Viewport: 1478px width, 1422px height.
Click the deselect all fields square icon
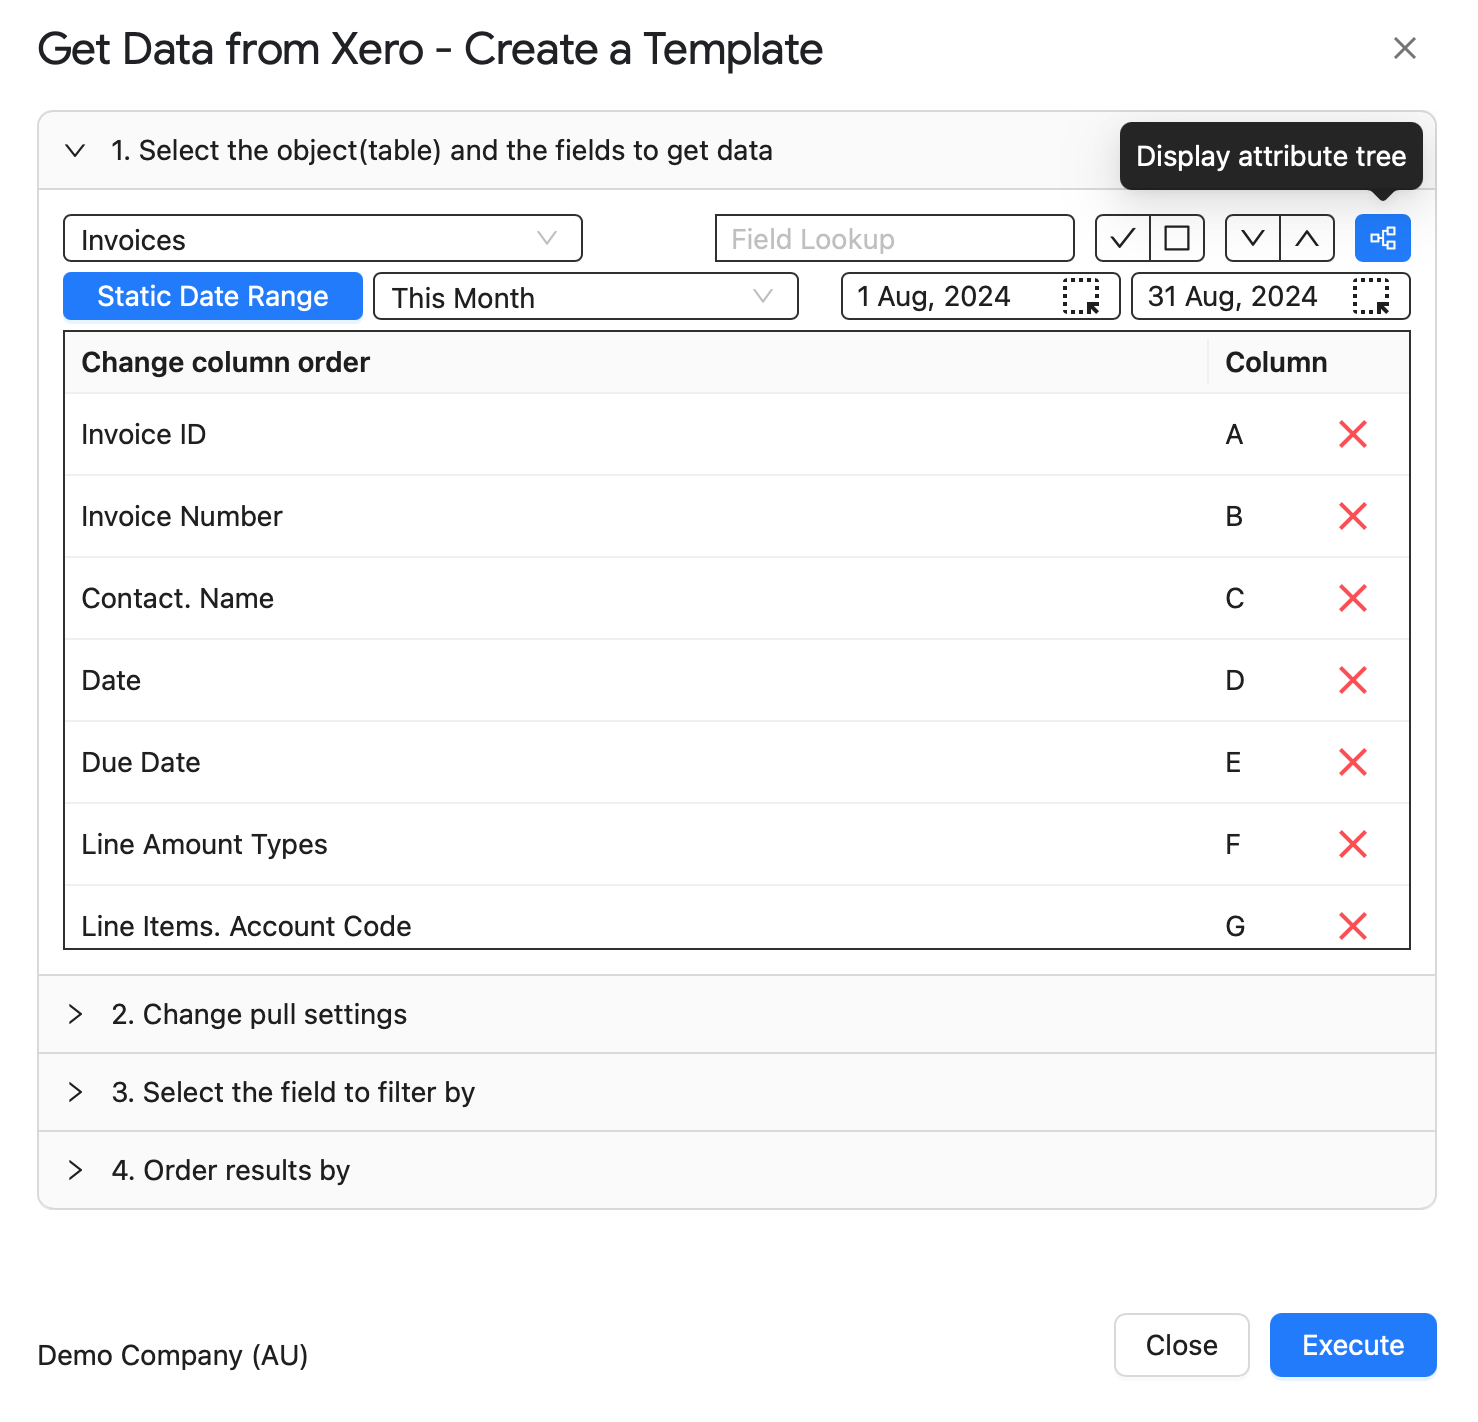pos(1177,238)
